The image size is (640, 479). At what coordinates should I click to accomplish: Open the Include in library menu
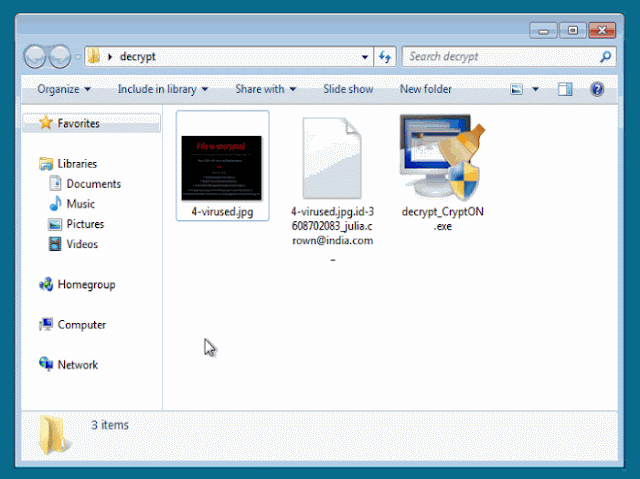click(162, 89)
